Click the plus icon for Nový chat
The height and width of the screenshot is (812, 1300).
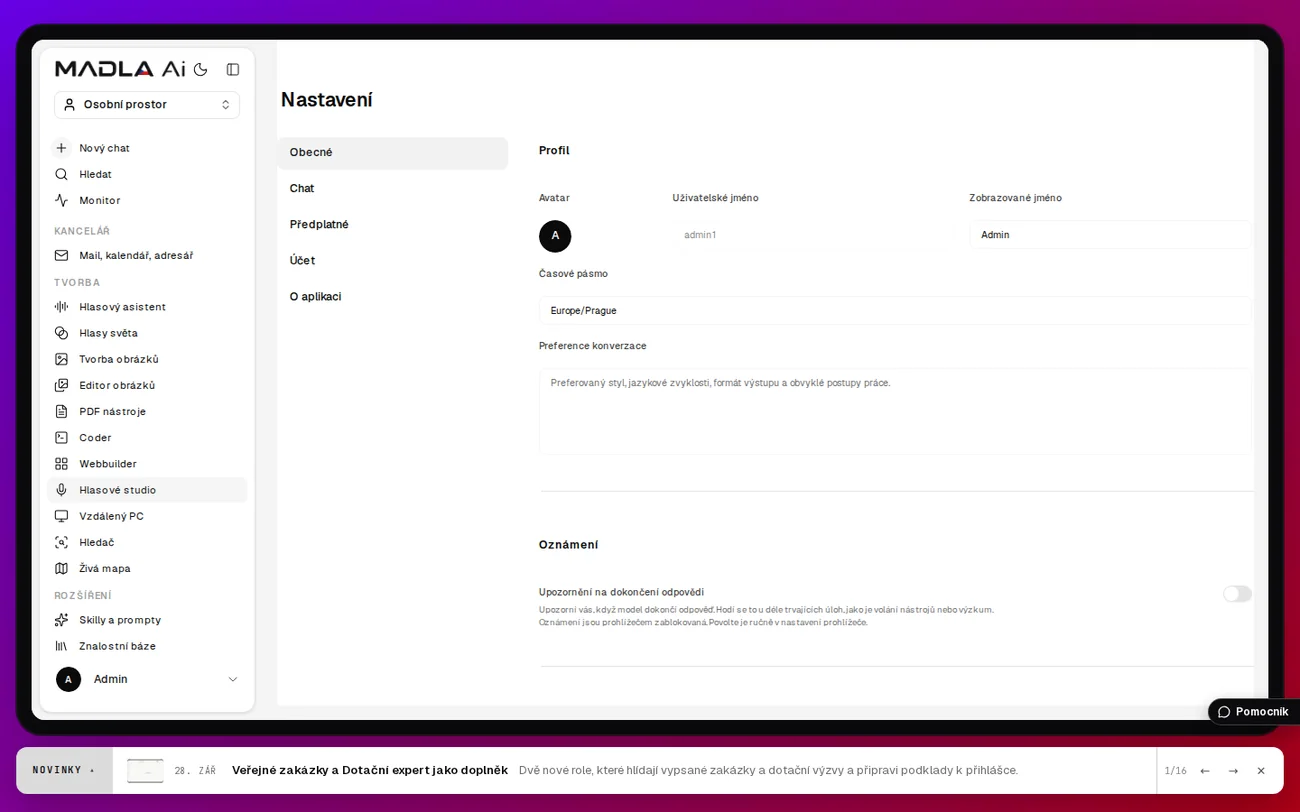click(x=61, y=148)
